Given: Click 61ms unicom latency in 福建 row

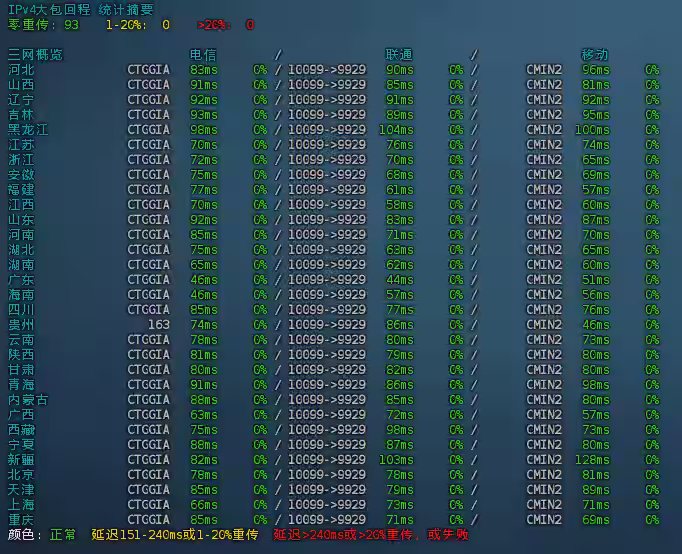Looking at the screenshot, I should tap(400, 190).
